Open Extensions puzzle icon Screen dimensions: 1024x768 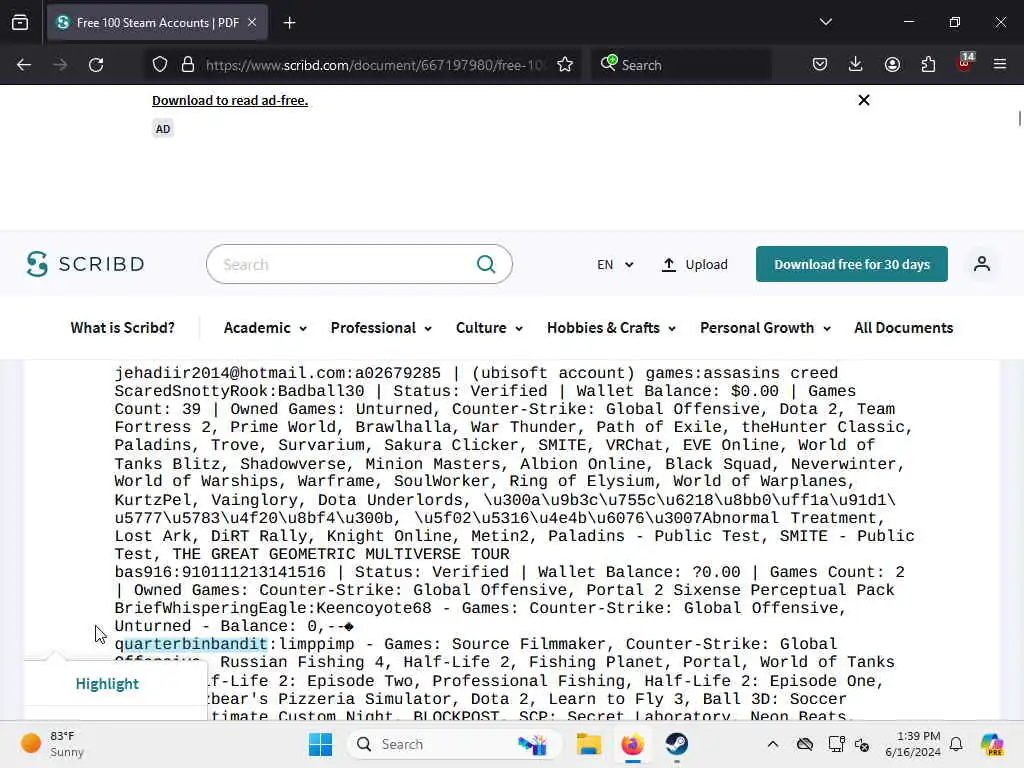point(928,64)
